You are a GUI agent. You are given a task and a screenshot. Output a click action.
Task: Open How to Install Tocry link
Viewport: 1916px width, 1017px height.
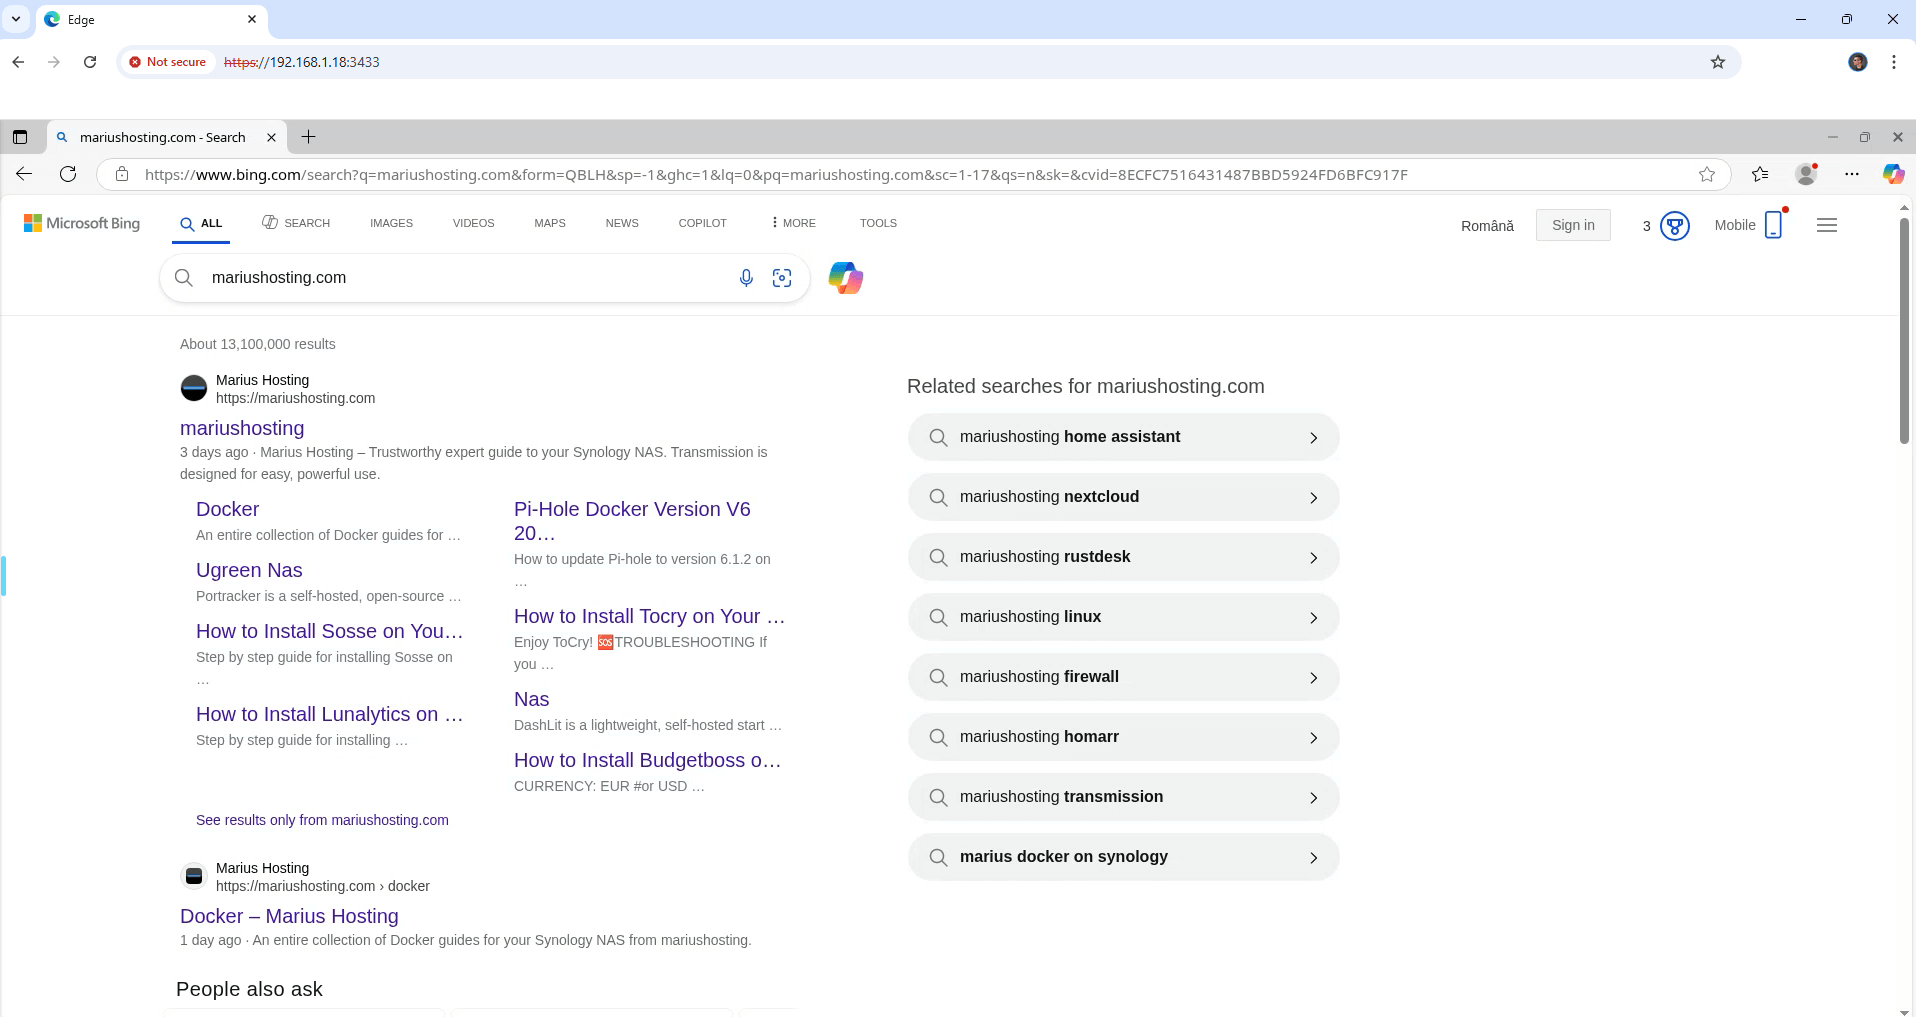(x=650, y=616)
